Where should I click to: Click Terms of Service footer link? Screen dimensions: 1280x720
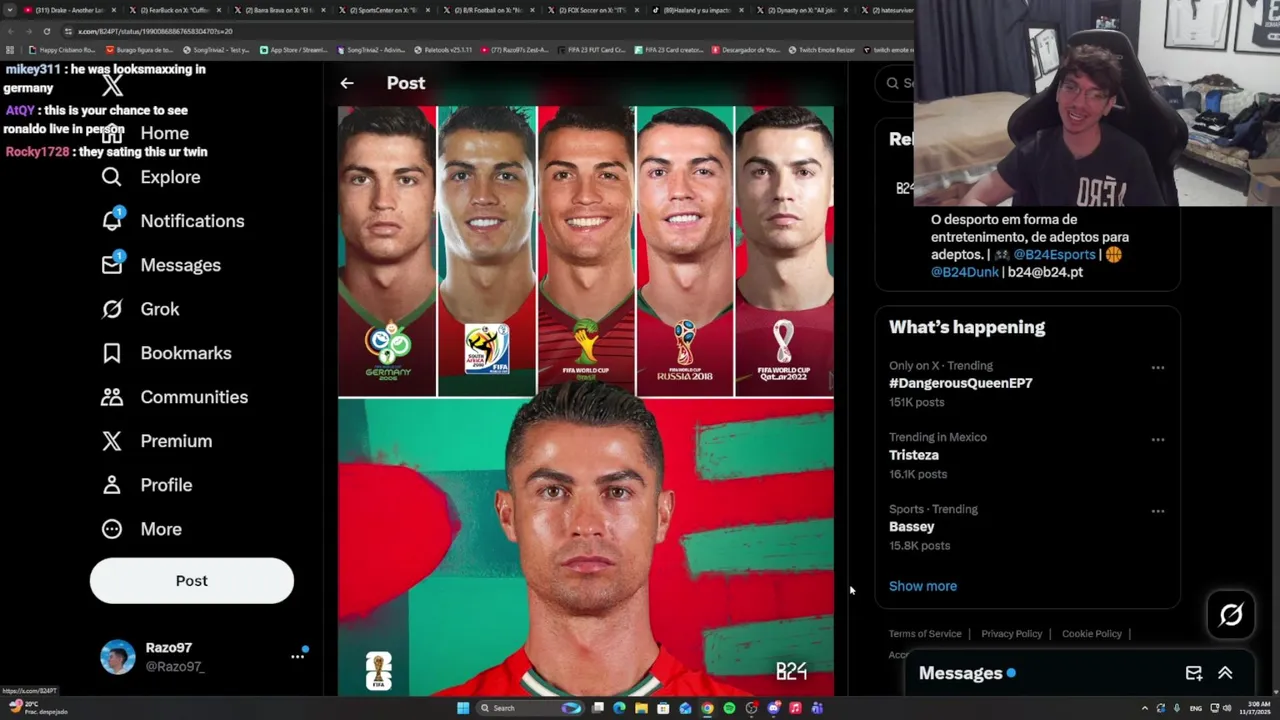click(925, 634)
